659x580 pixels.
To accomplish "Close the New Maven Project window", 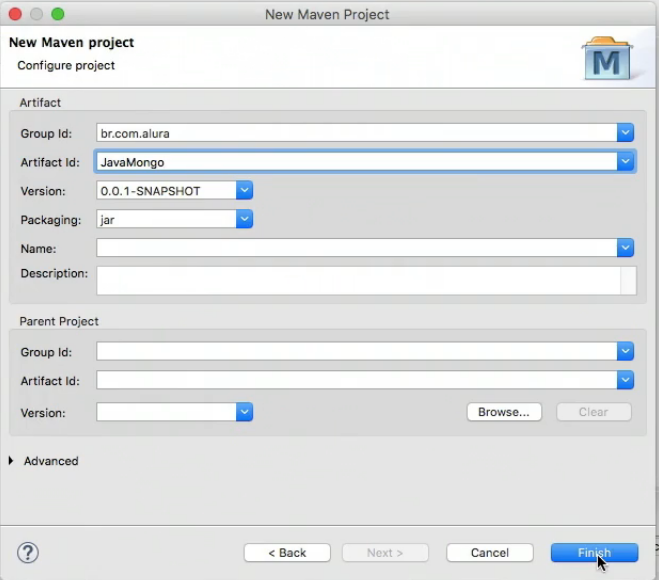I will pyautogui.click(x=16, y=14).
